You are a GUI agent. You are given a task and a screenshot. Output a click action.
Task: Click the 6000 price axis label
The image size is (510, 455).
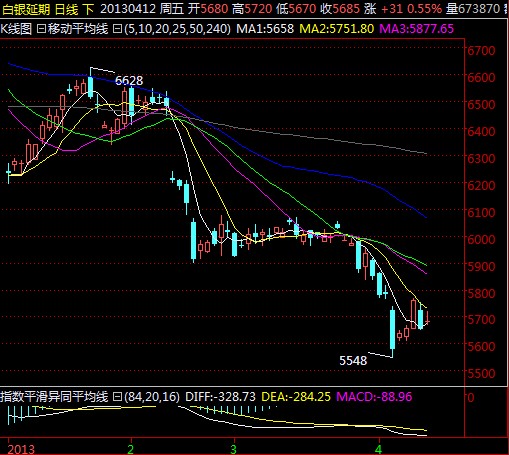tap(481, 239)
